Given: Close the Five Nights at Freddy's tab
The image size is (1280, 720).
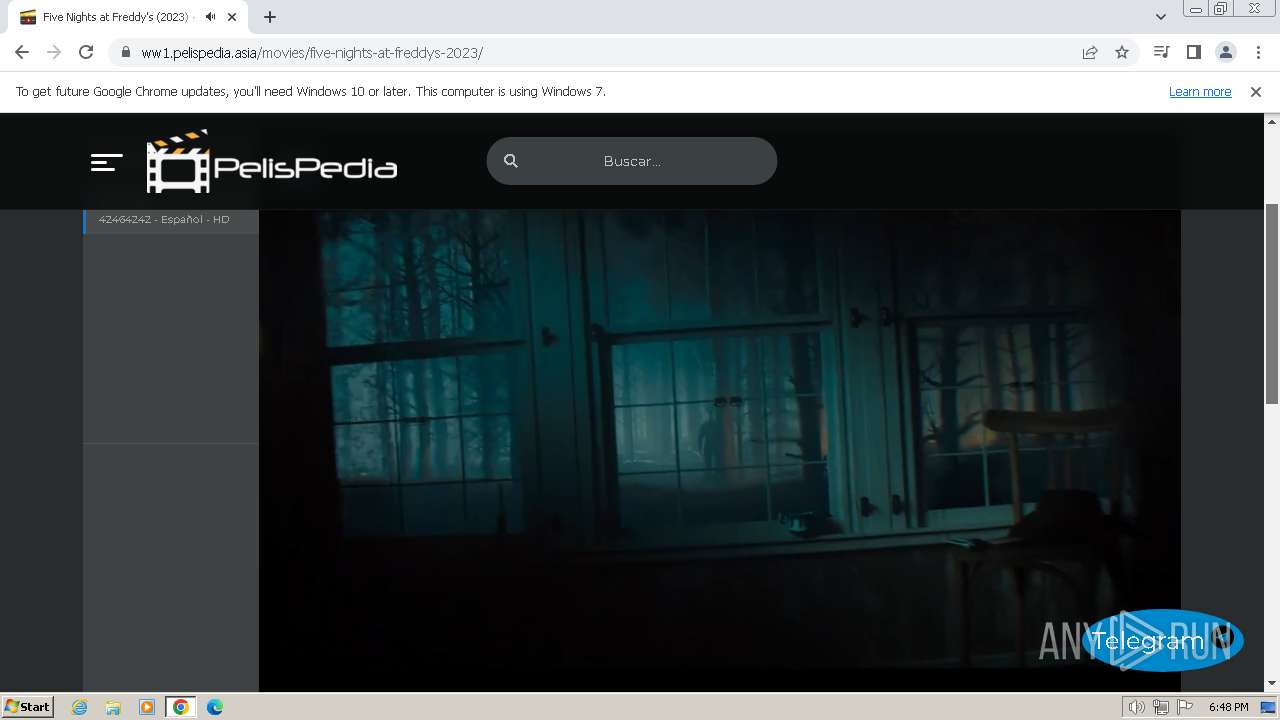Looking at the screenshot, I should coord(232,17).
